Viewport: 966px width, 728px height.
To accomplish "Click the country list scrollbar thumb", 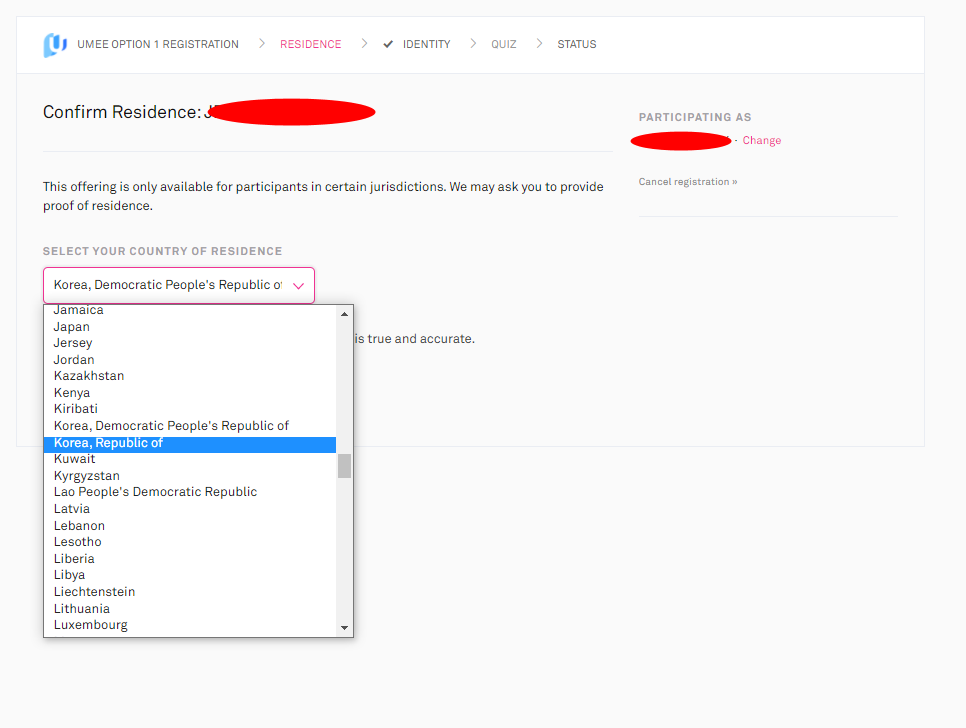I will click(x=344, y=466).
